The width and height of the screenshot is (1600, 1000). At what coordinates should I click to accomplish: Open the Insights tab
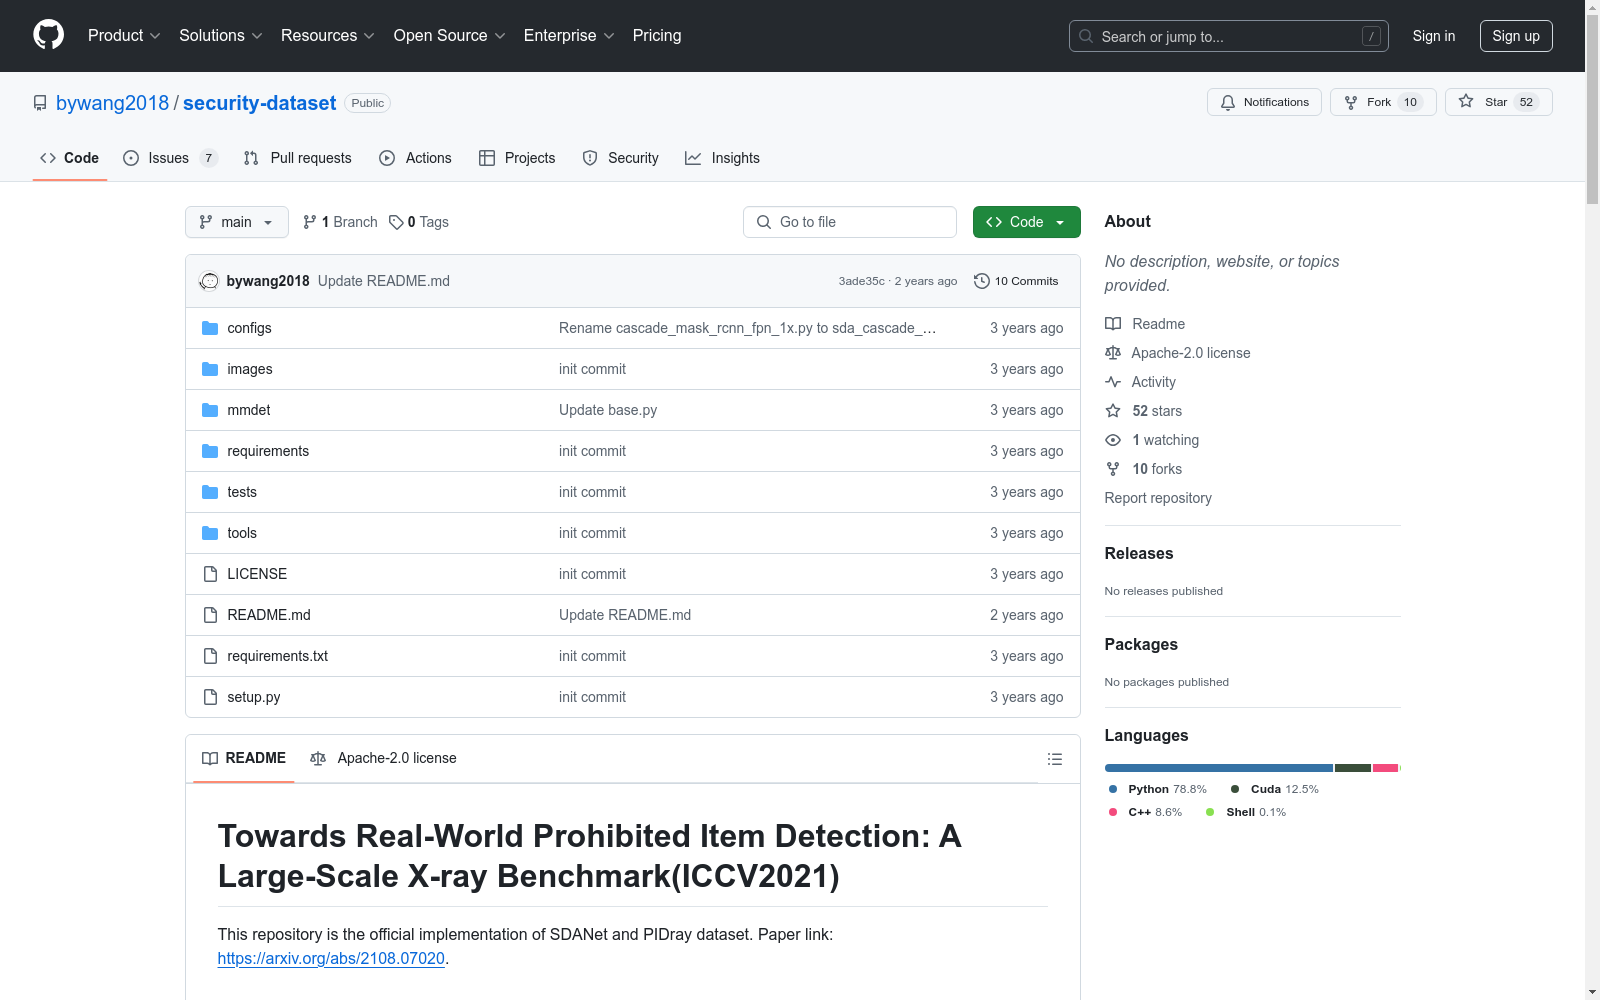723,158
